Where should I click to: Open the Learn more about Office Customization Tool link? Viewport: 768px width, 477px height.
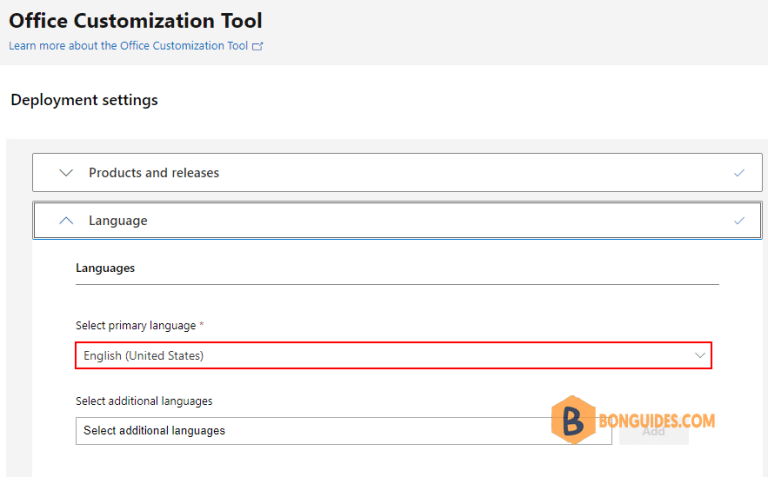tap(128, 46)
